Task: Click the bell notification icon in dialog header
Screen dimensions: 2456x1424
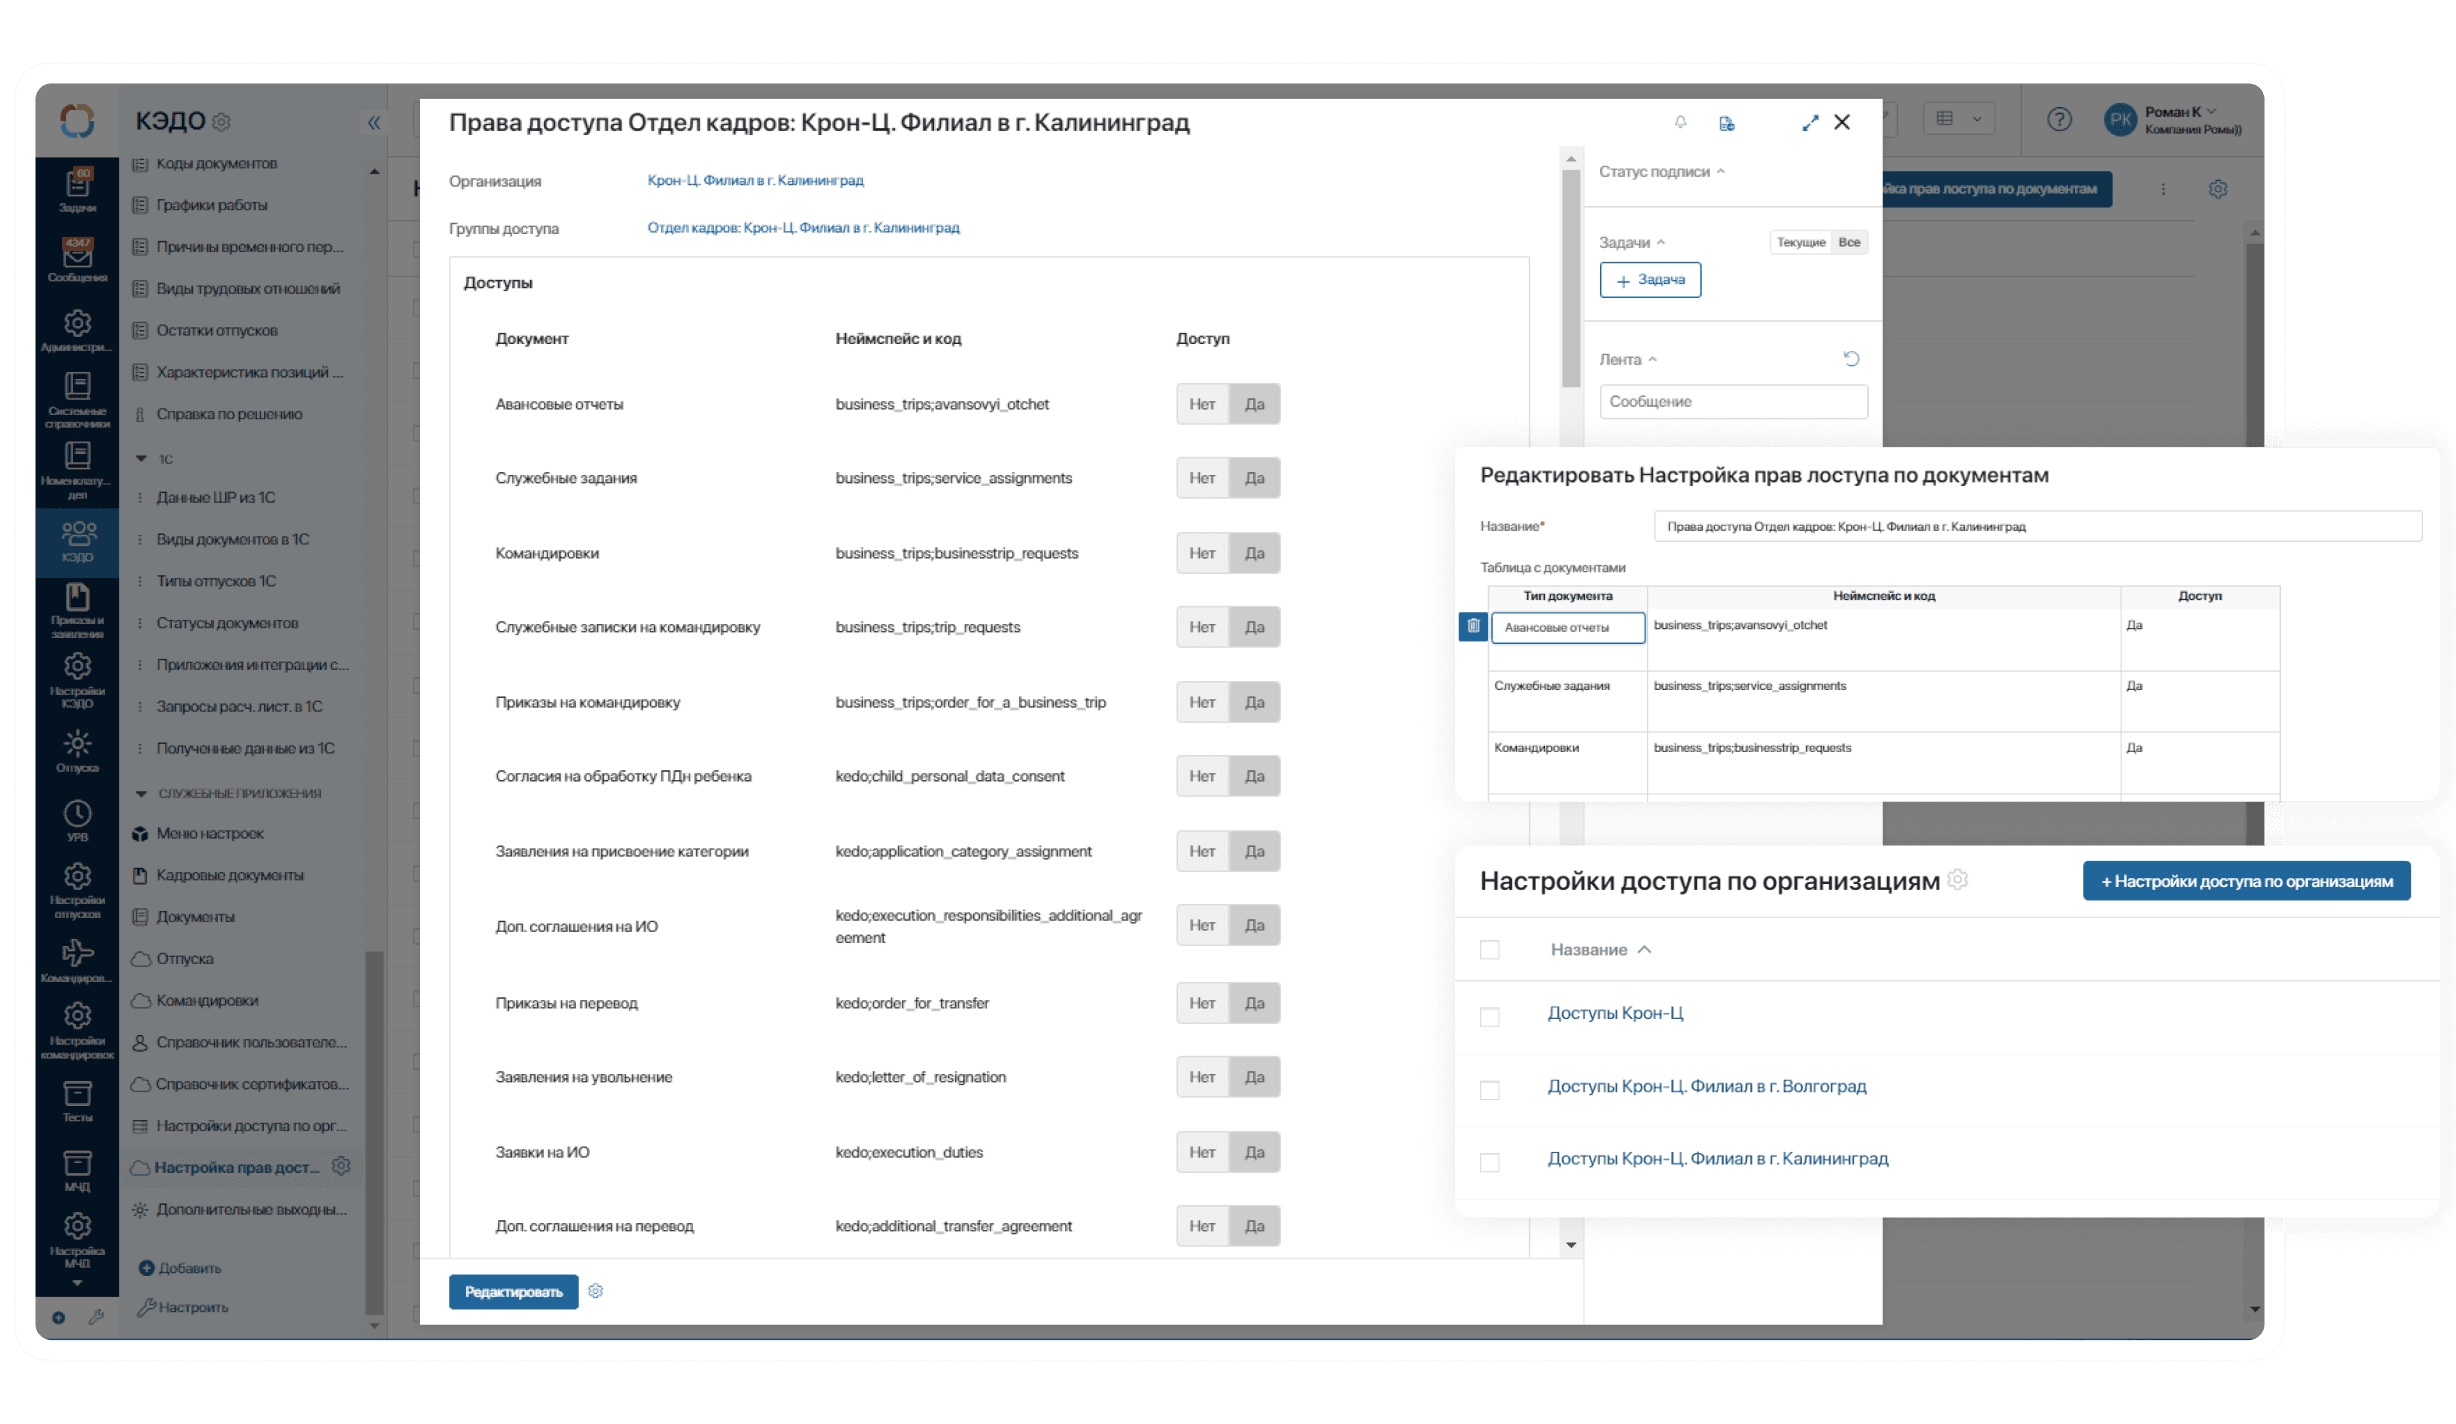Action: tap(1680, 122)
